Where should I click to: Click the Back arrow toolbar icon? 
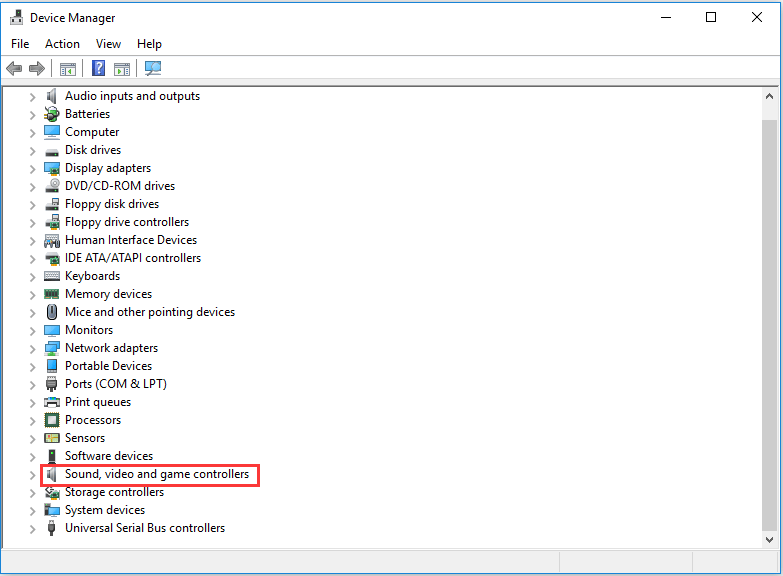[x=14, y=68]
